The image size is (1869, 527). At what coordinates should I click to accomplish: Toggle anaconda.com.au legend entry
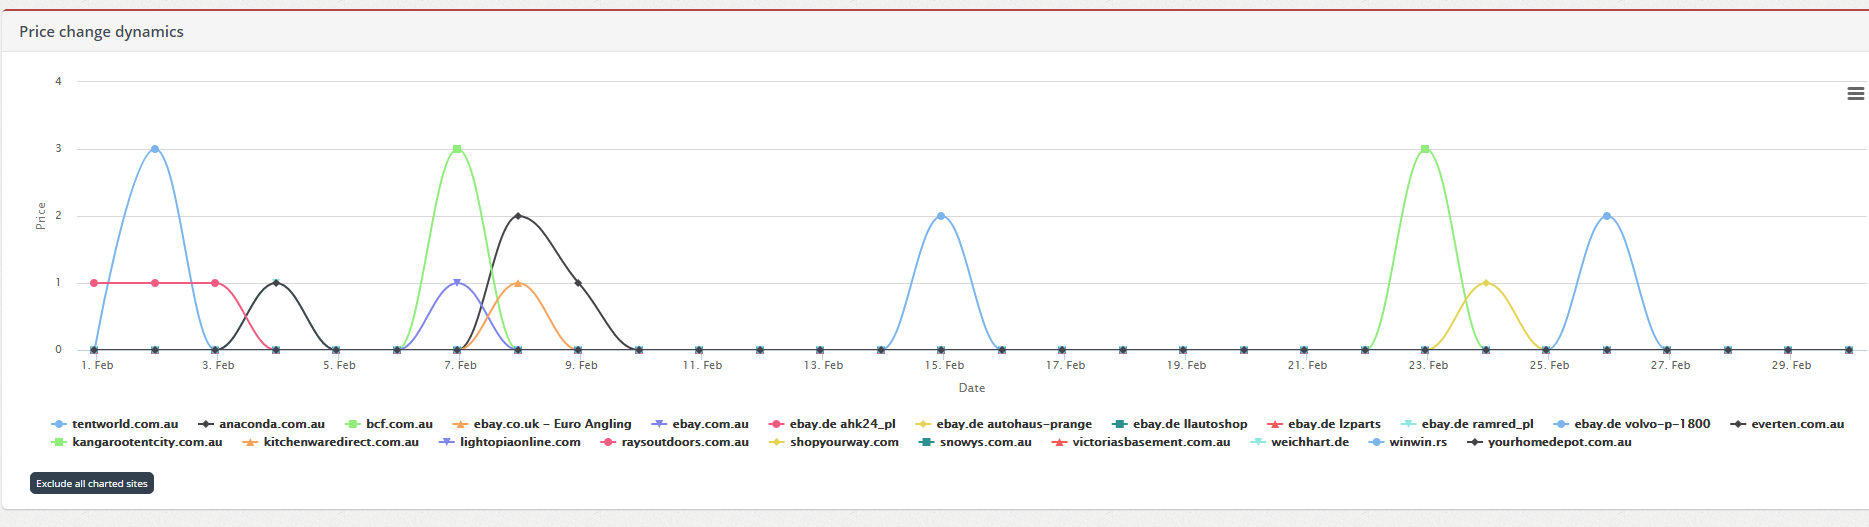point(263,424)
